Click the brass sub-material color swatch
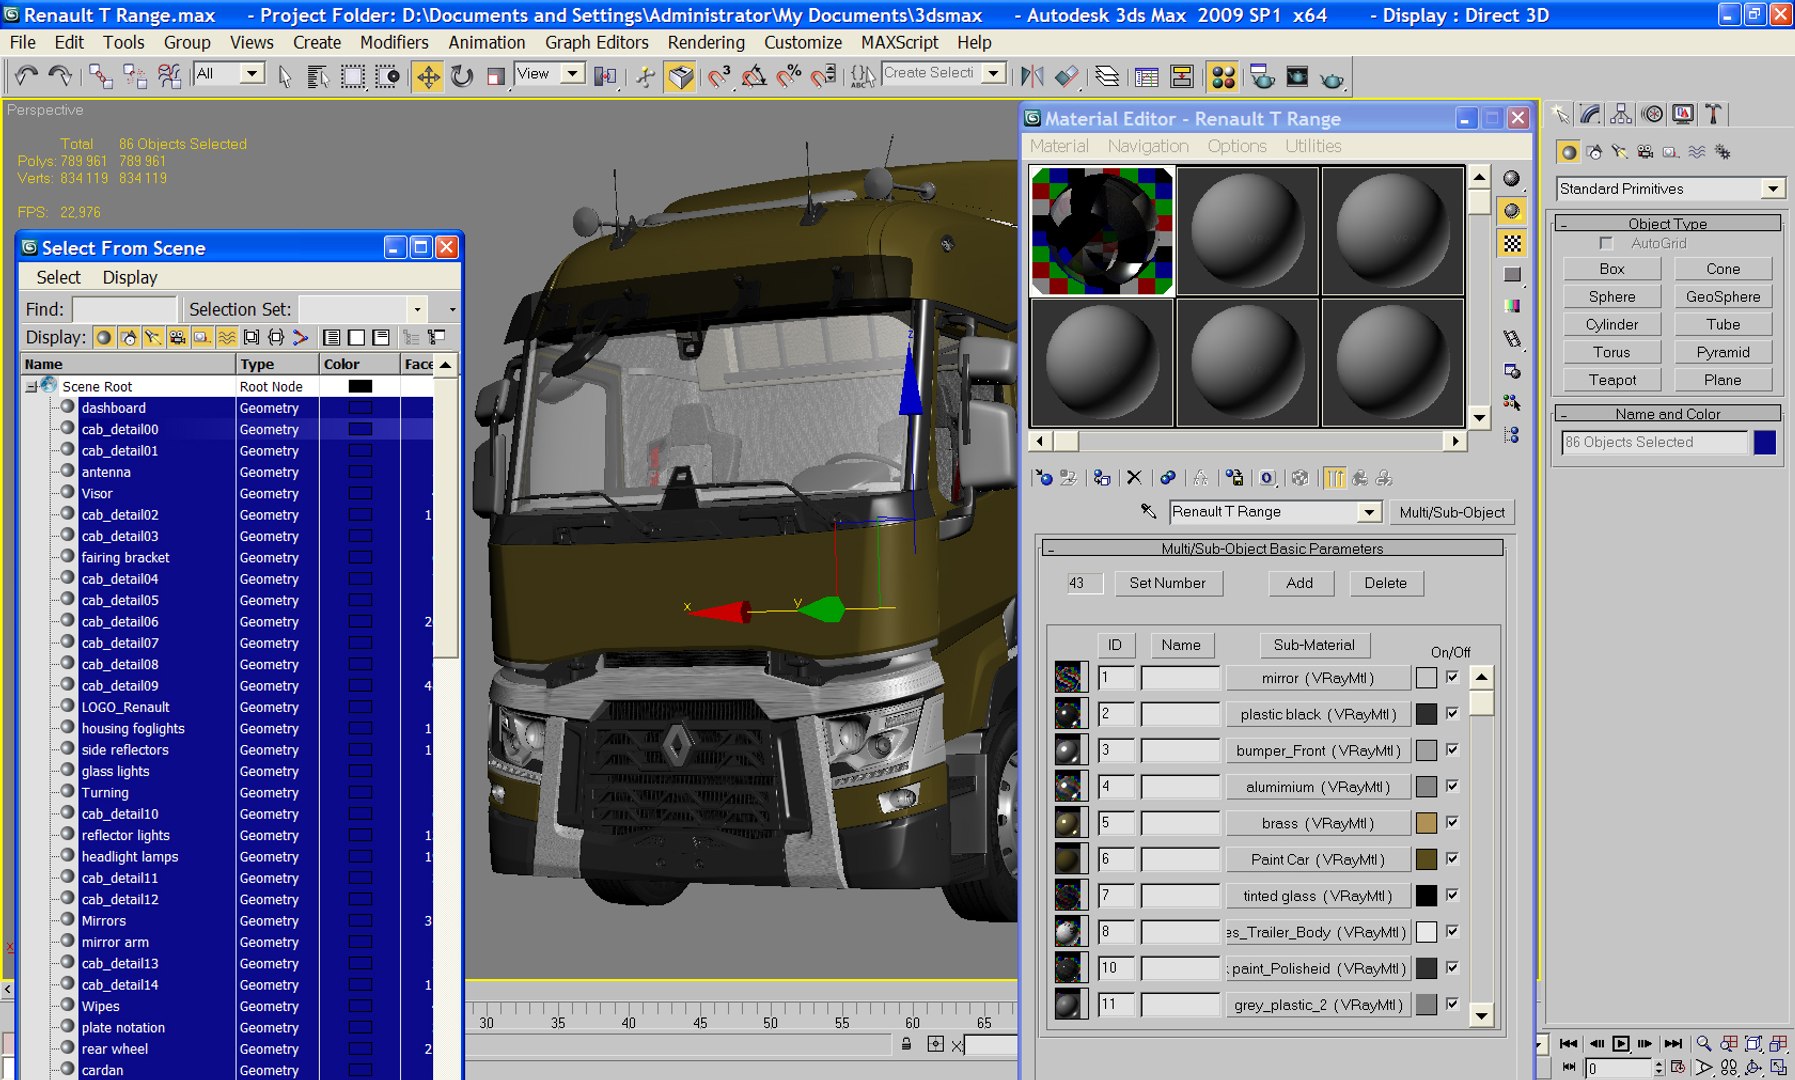This screenshot has width=1795, height=1080. tap(1426, 823)
